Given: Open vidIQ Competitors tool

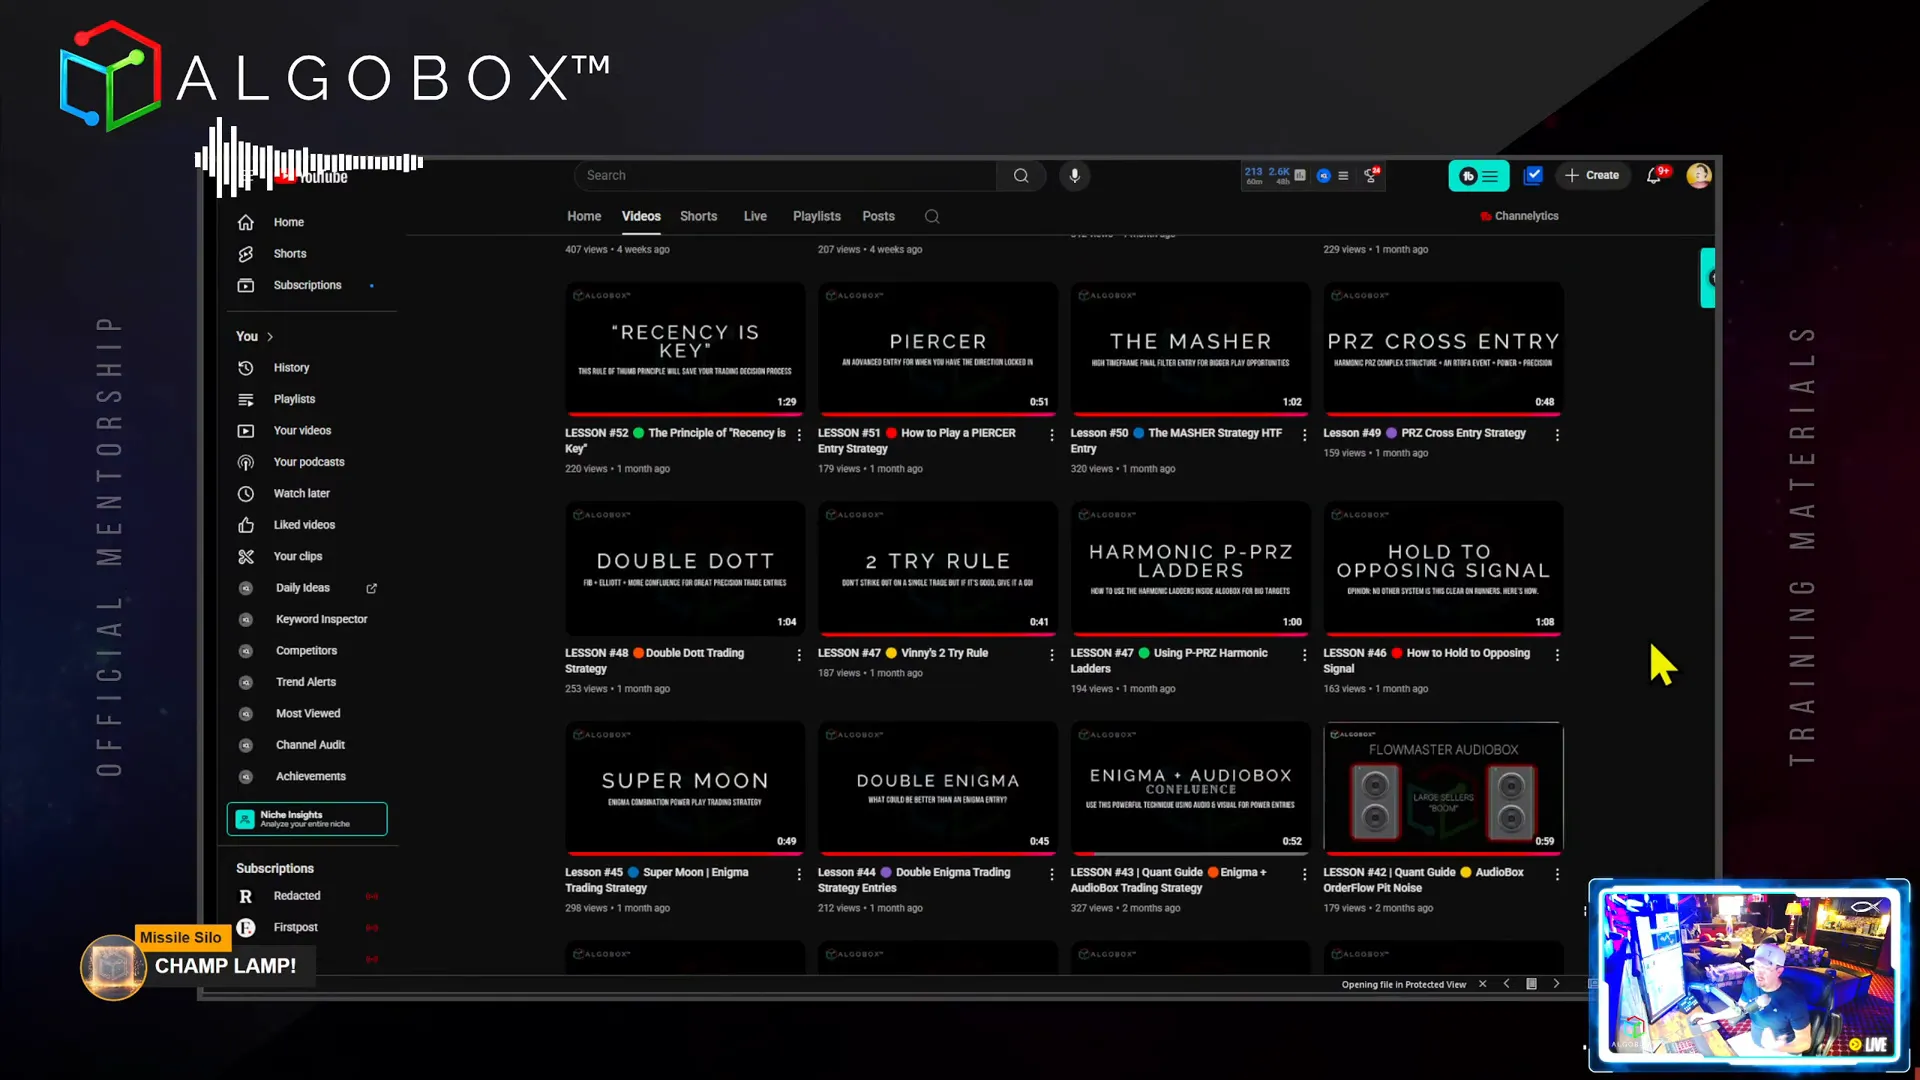Looking at the screenshot, I should pos(306,651).
